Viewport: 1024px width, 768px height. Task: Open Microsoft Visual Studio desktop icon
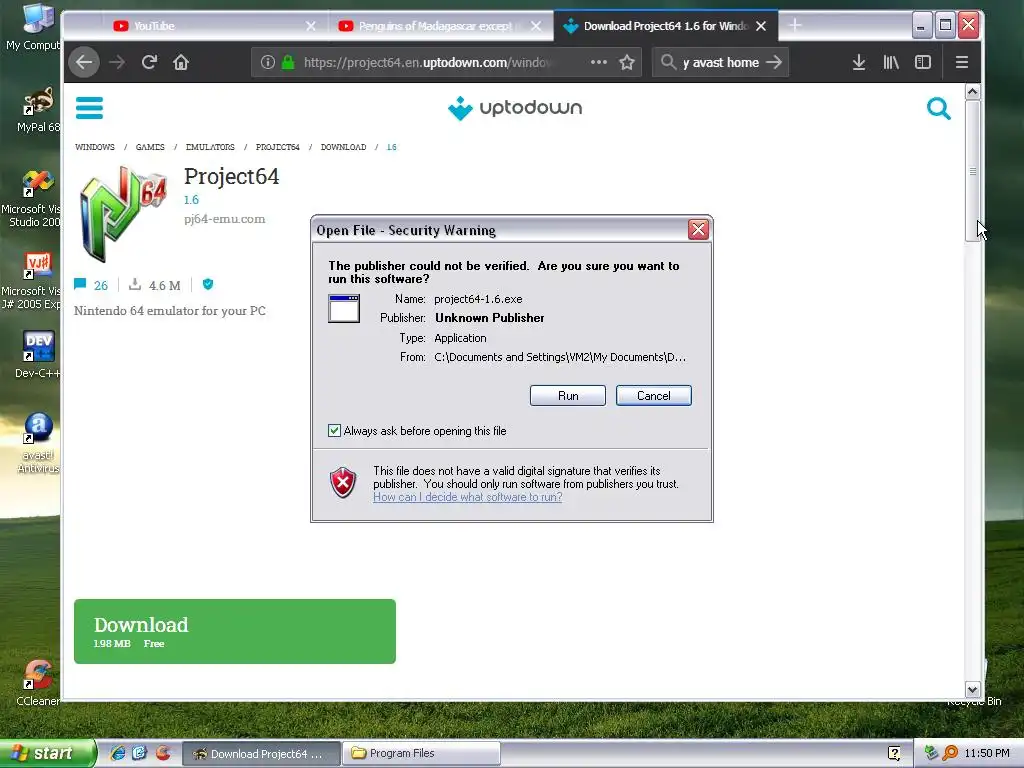pyautogui.click(x=31, y=199)
